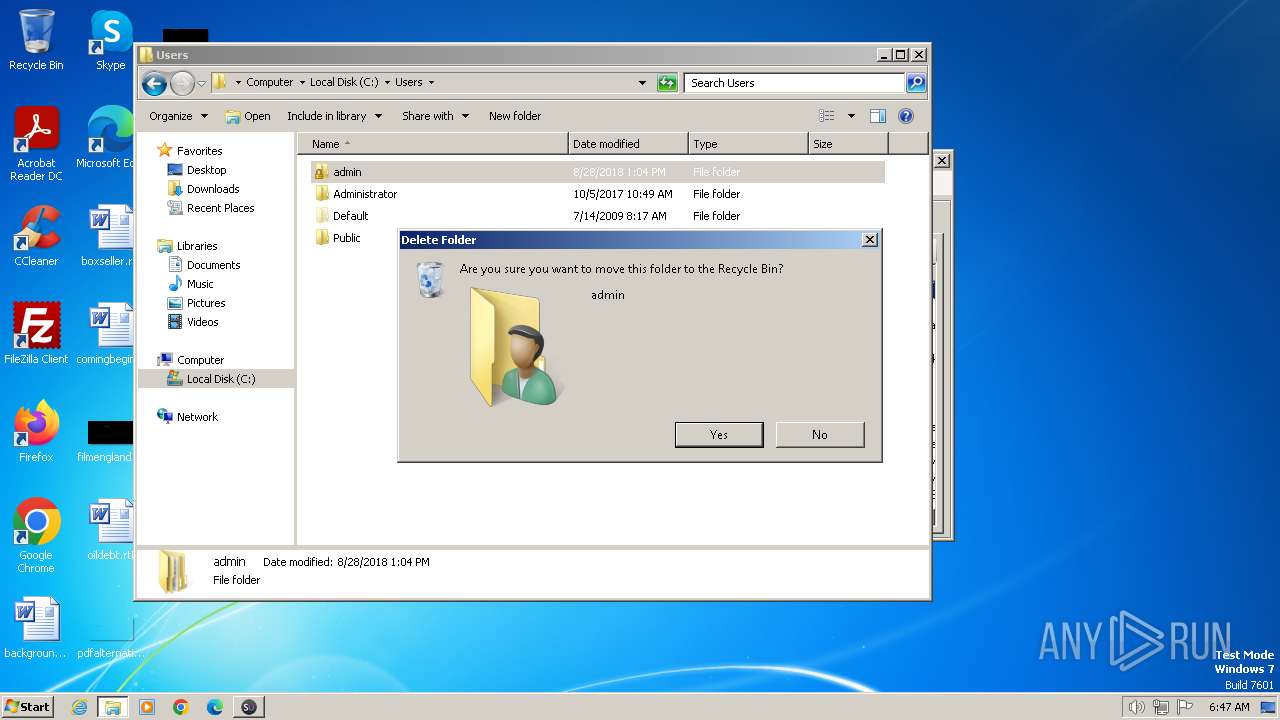Open the More view options dropdown arrow
Image resolution: width=1280 pixels, height=720 pixels.
851,116
